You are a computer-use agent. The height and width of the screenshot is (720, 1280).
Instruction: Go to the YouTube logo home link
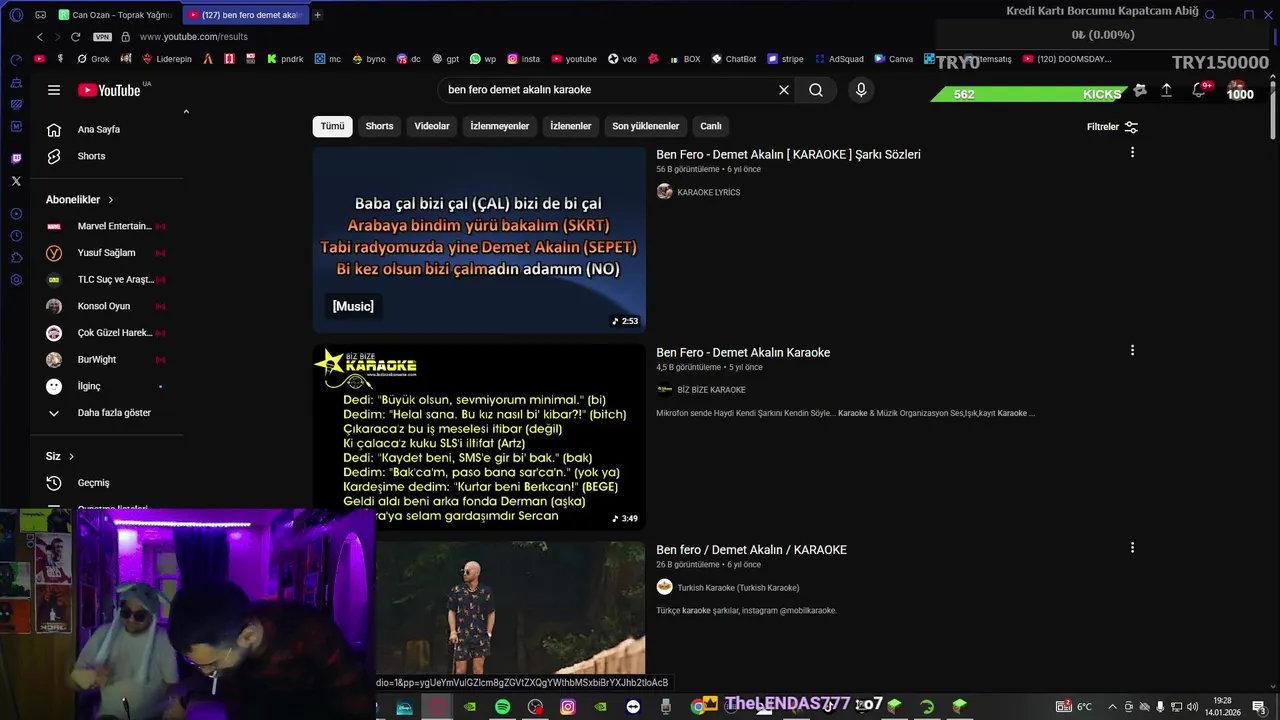[109, 90]
